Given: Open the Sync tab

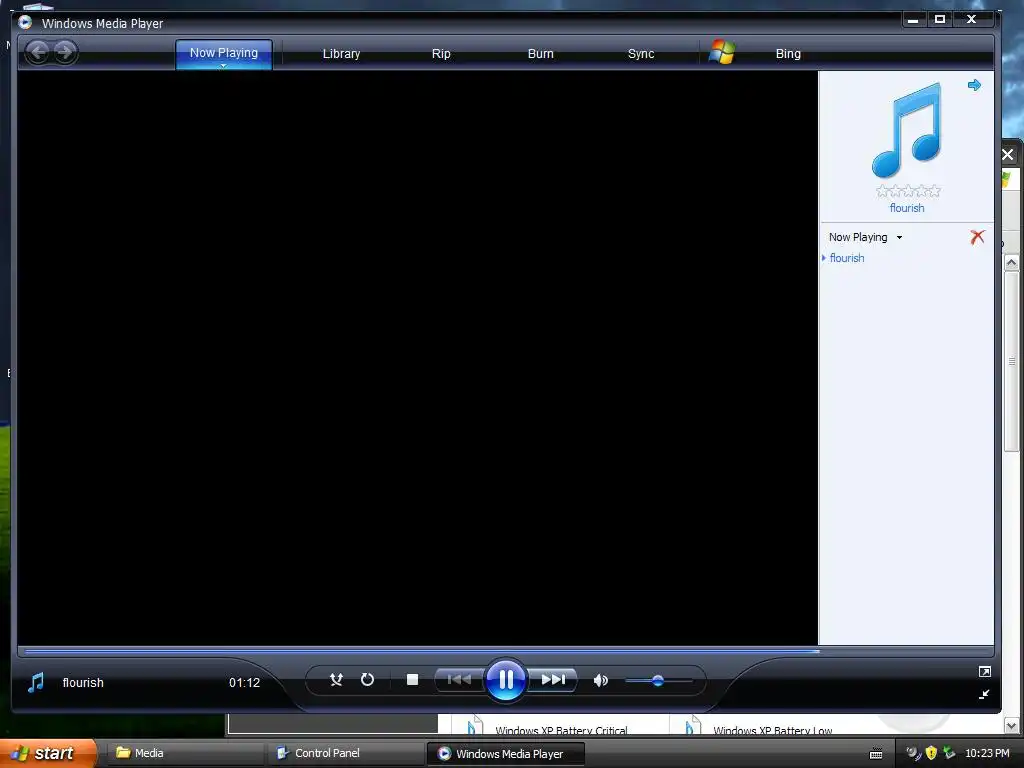Looking at the screenshot, I should click(x=641, y=54).
